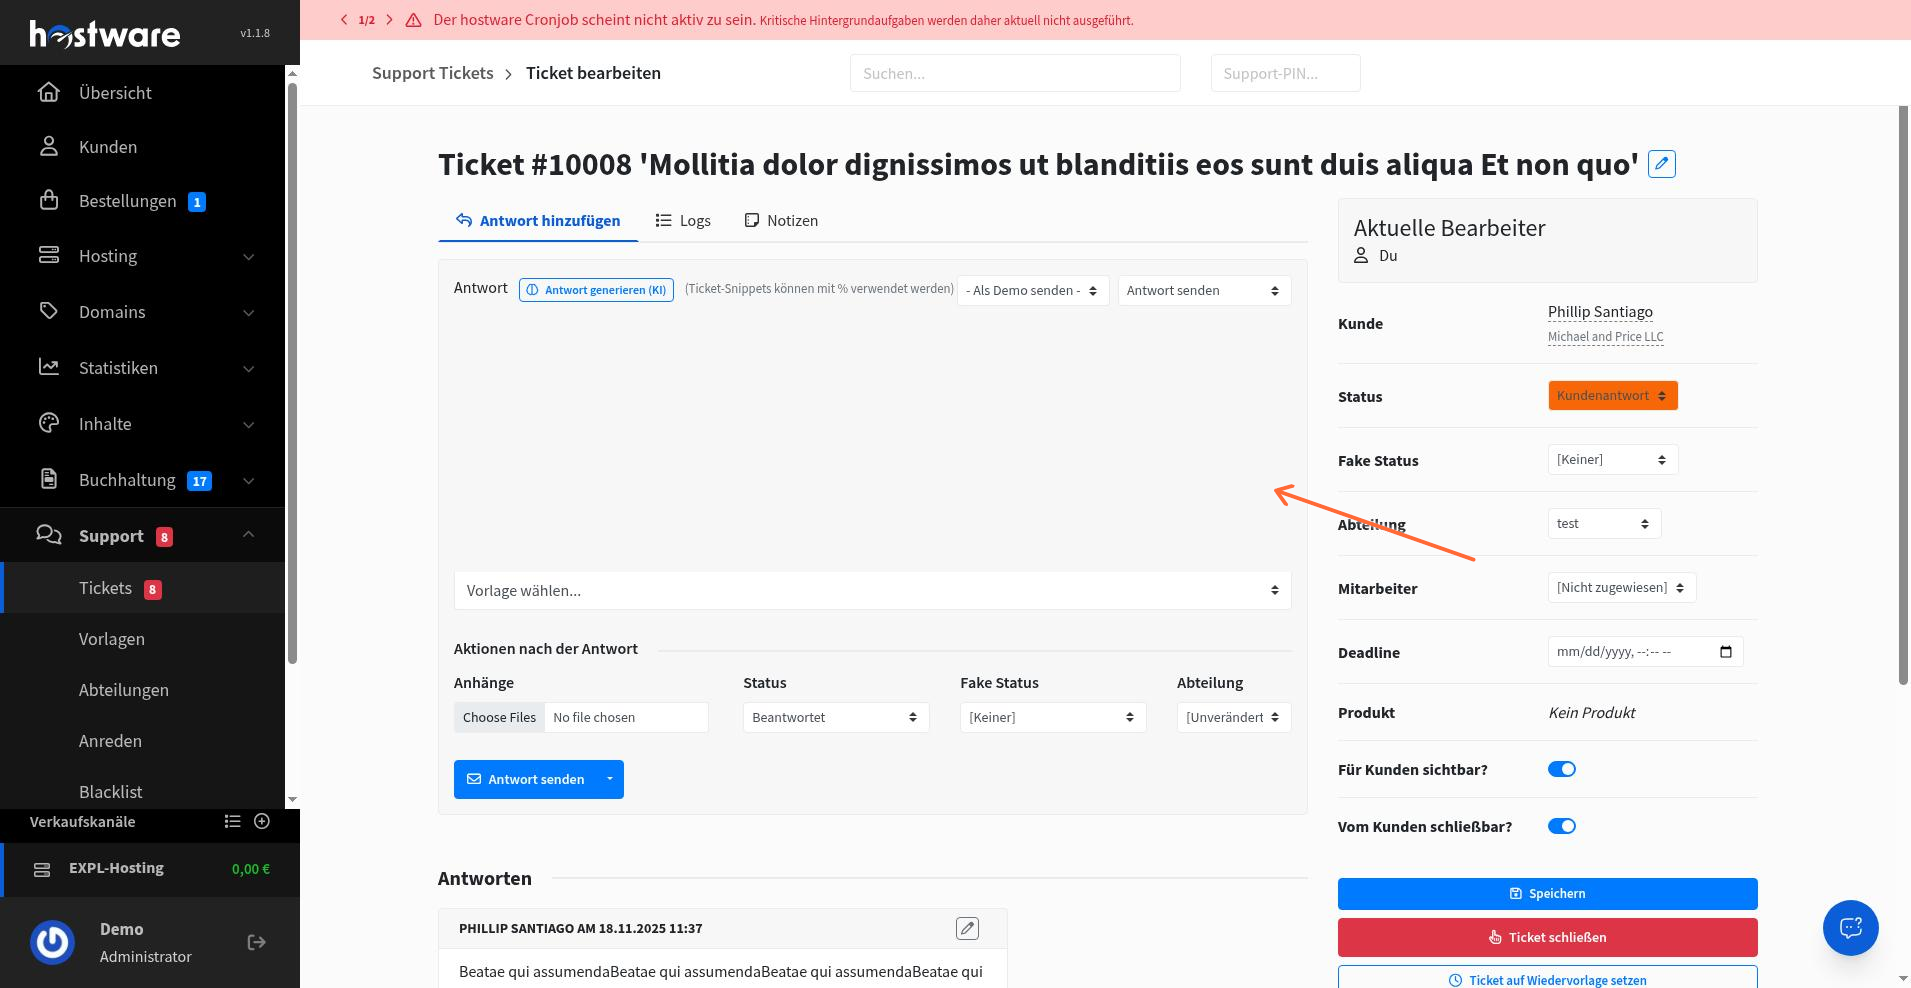Open sidebar Mitarbeiter Nicht zugewiesen dropdown
This screenshot has height=988, width=1911.
click(x=1621, y=587)
